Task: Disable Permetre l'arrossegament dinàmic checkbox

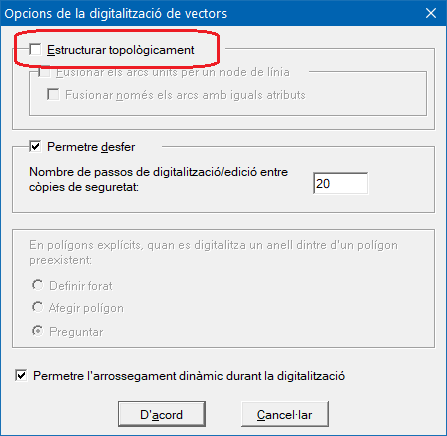Action: coord(21,376)
